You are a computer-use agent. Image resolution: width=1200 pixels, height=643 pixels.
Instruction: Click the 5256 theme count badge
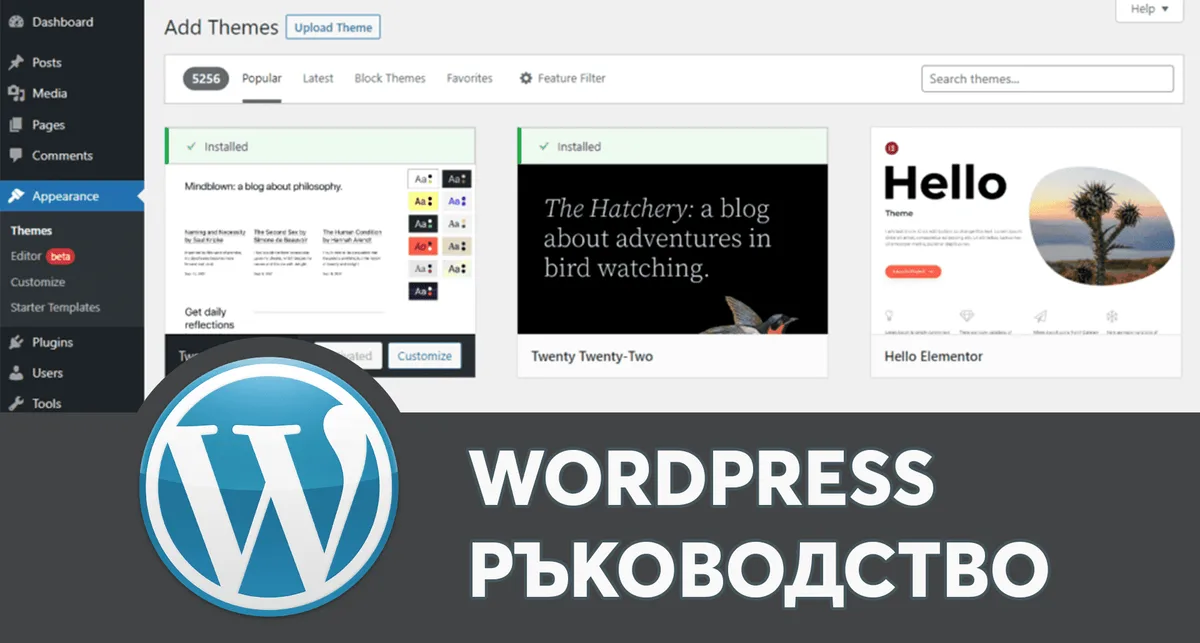[x=207, y=78]
